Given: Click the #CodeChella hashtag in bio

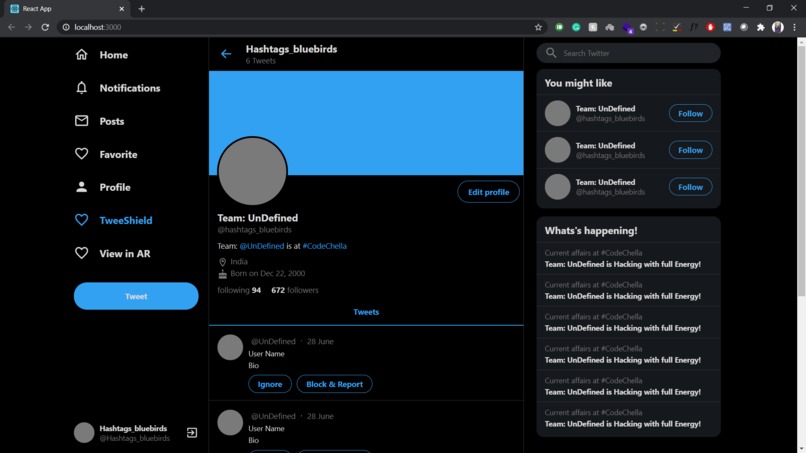Looking at the screenshot, I should pos(324,246).
